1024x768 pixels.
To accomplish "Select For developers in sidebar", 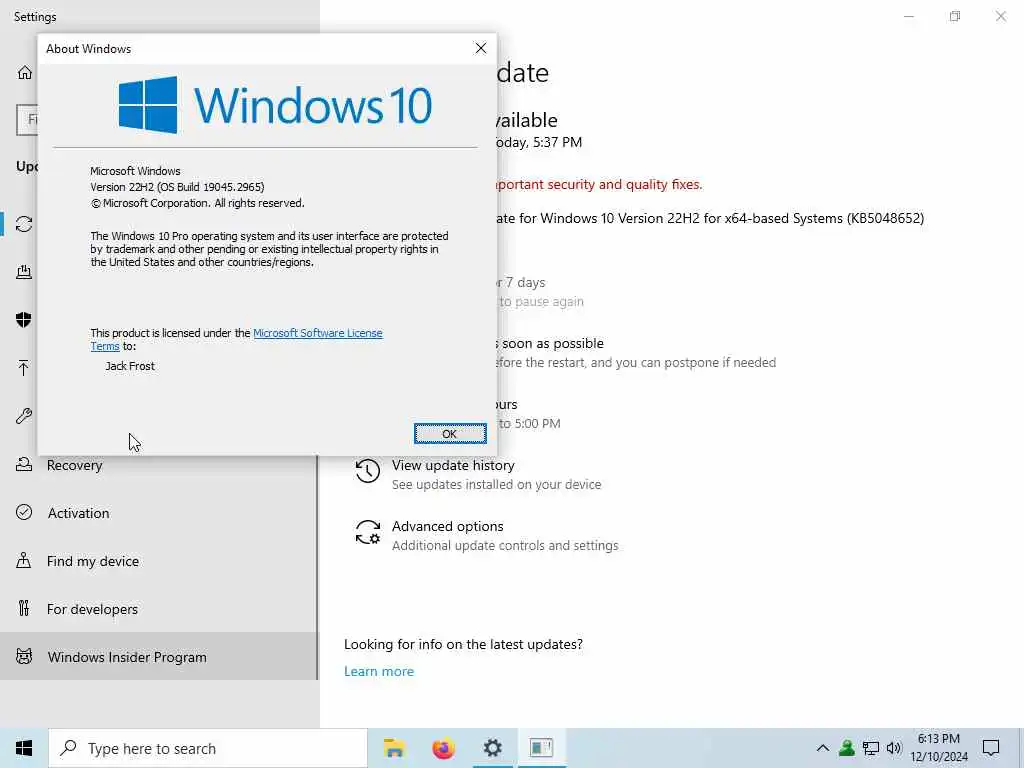I will (159, 609).
